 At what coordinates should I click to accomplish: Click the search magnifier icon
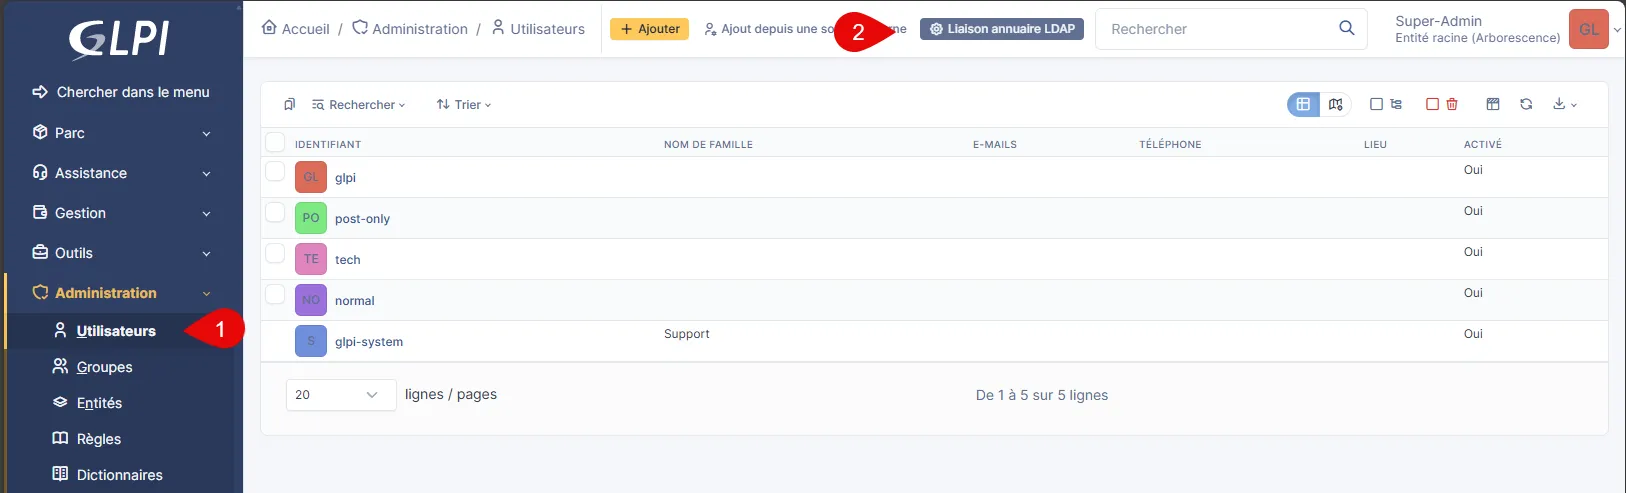1347,28
